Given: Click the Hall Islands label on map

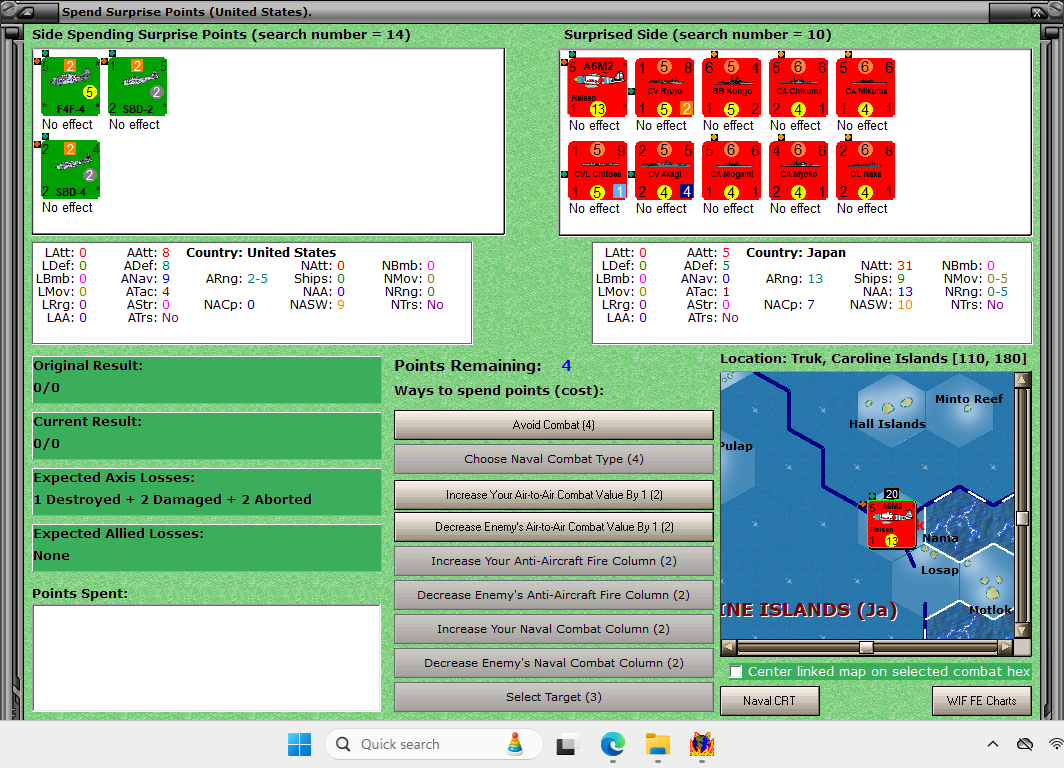Looking at the screenshot, I should pyautogui.click(x=887, y=424).
